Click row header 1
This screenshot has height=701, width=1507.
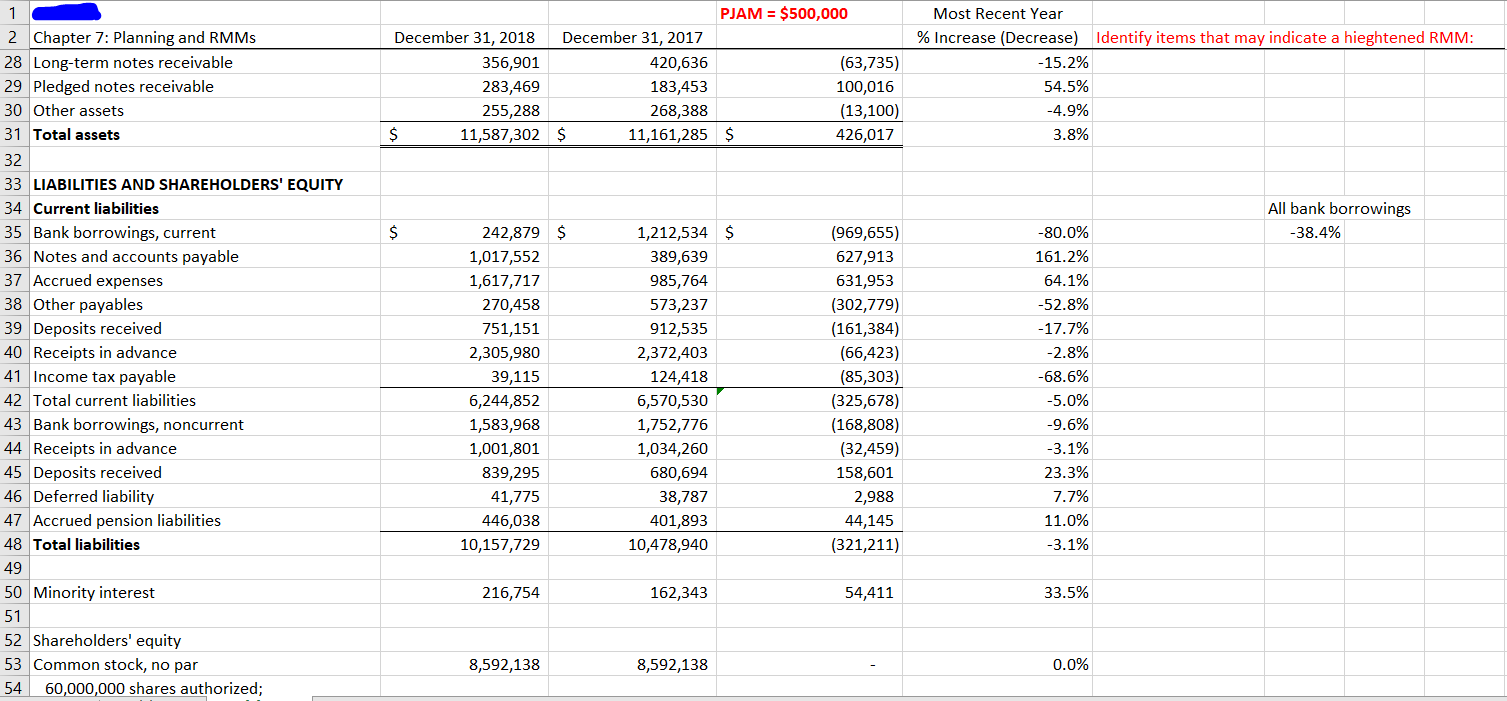(x=13, y=13)
